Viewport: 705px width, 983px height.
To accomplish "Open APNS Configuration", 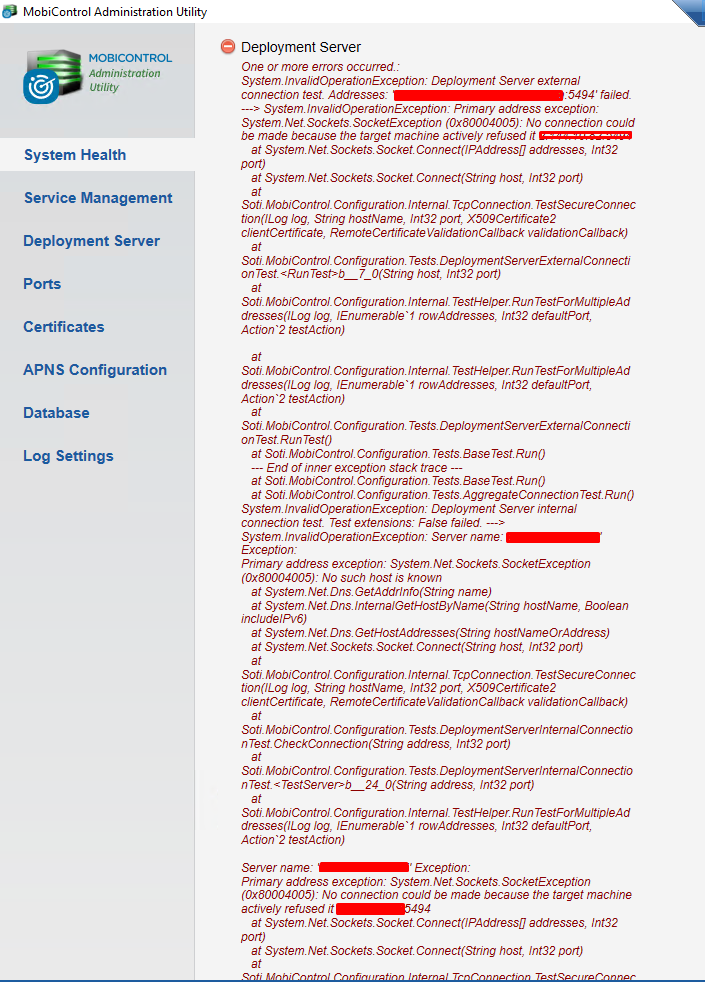I will pos(95,370).
